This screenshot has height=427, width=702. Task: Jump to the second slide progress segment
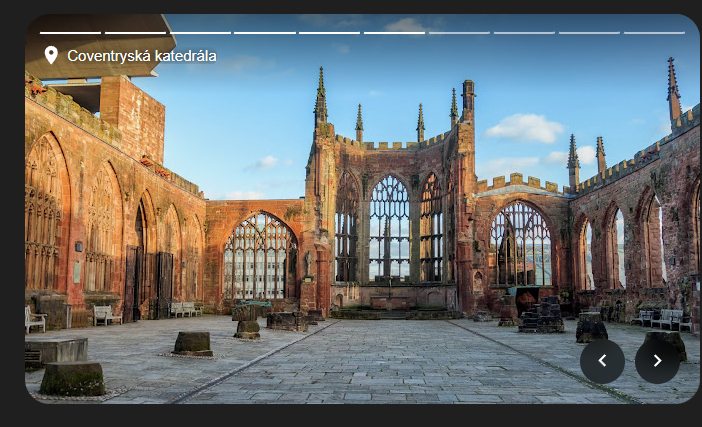[x=135, y=33]
